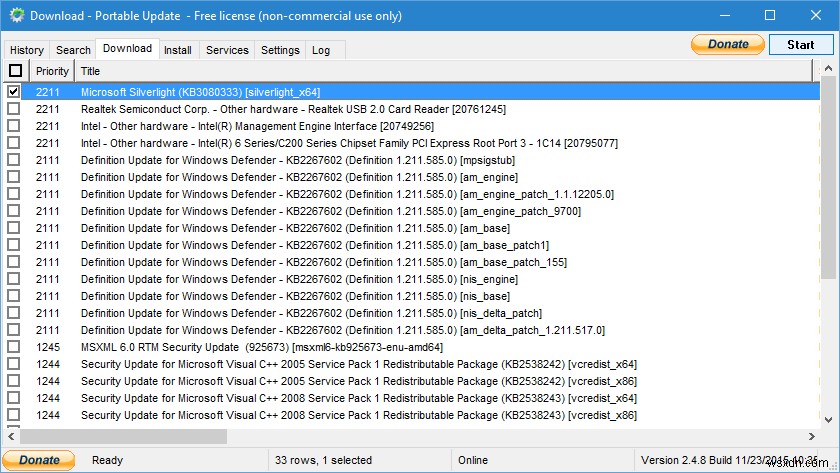The image size is (840, 473).
Task: Minimize the Portable Update window
Action: click(x=725, y=15)
